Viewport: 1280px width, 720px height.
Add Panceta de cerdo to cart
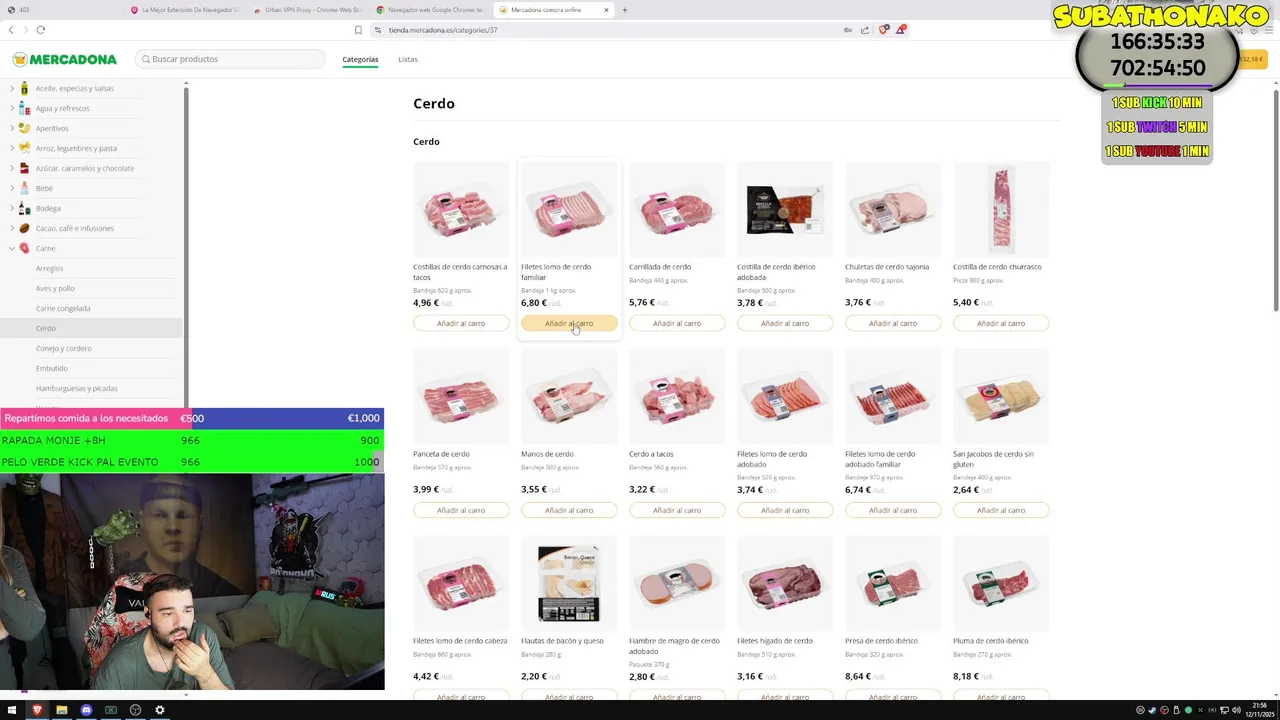pyautogui.click(x=461, y=510)
